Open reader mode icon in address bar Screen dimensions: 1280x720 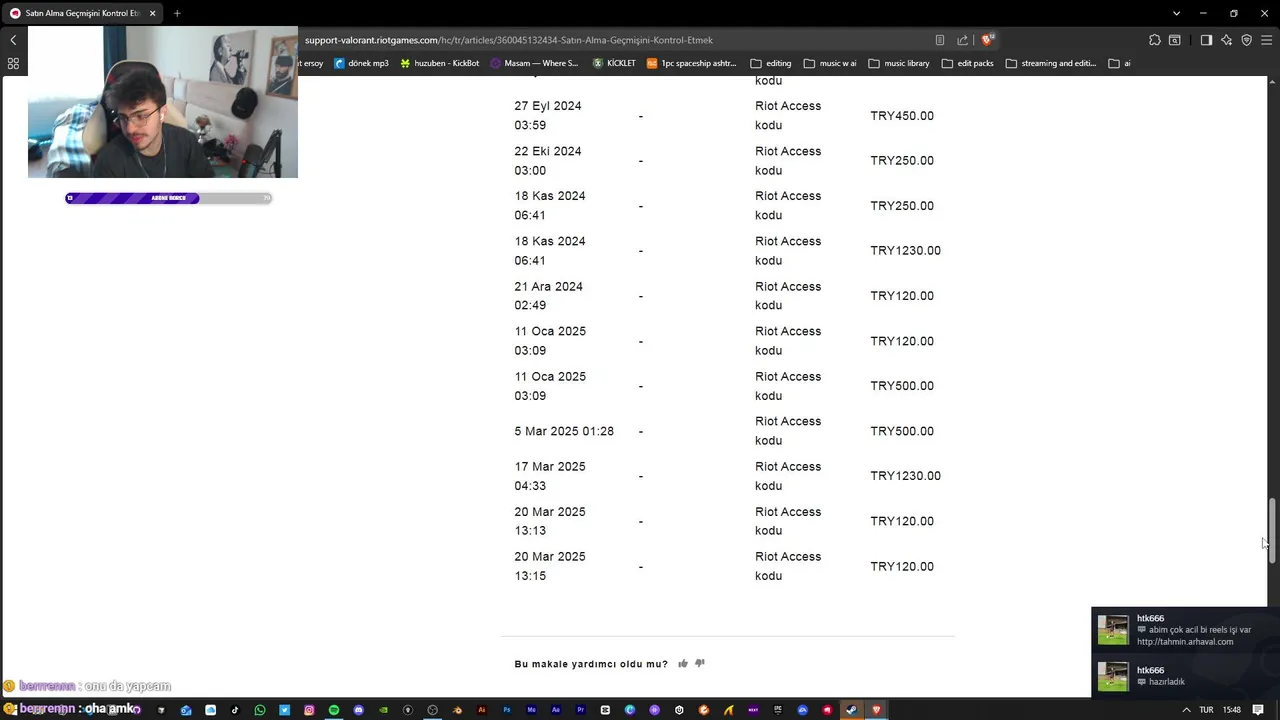pos(940,40)
